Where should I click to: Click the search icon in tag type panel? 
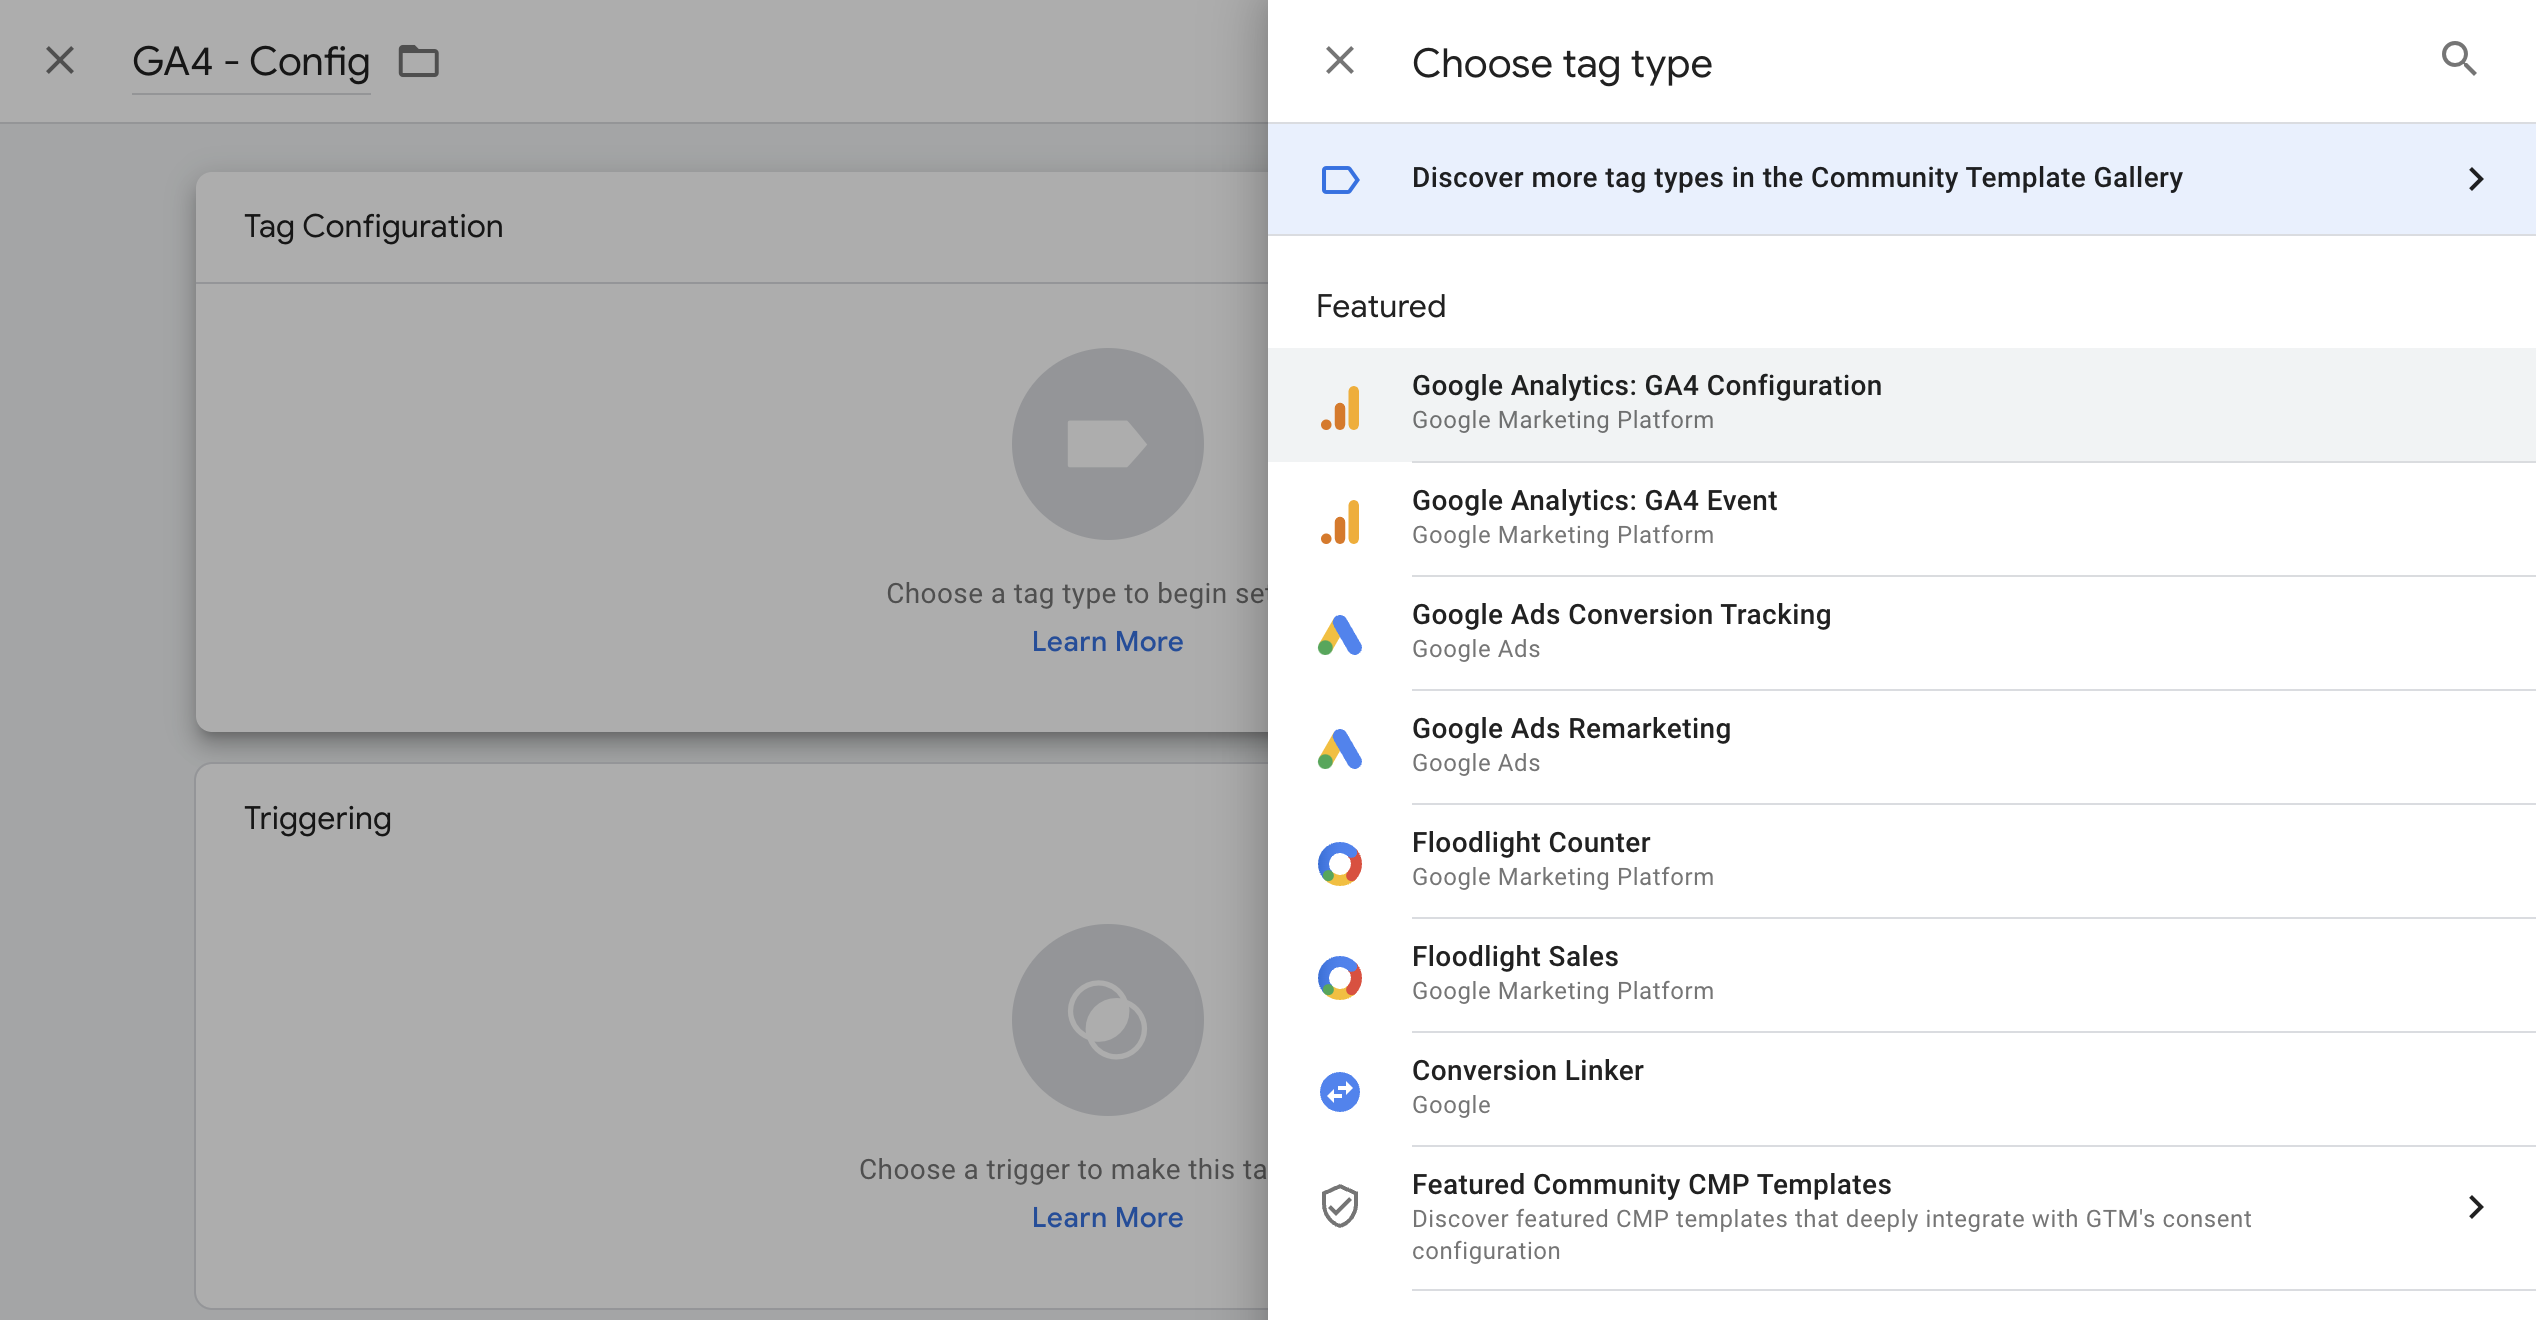[x=2458, y=59]
